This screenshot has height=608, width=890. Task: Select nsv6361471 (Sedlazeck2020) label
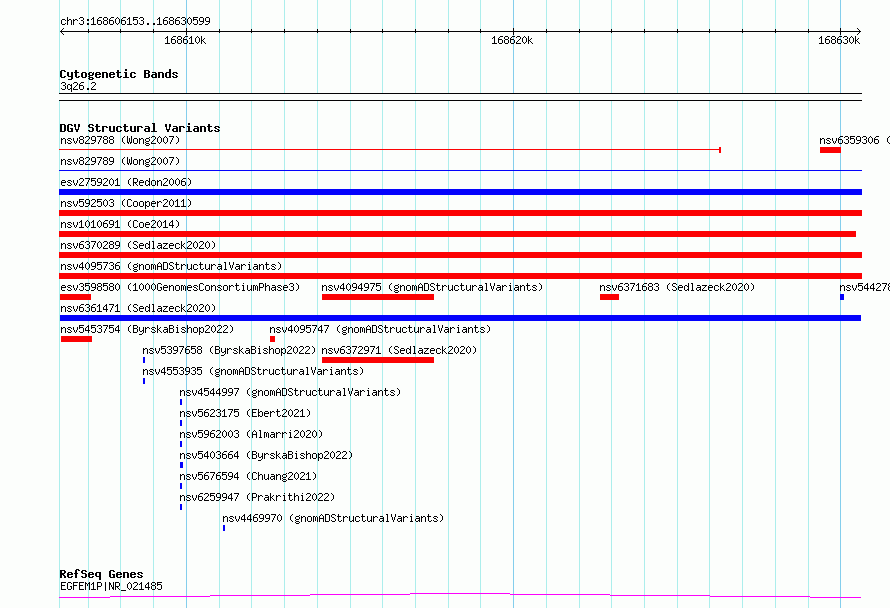point(138,308)
